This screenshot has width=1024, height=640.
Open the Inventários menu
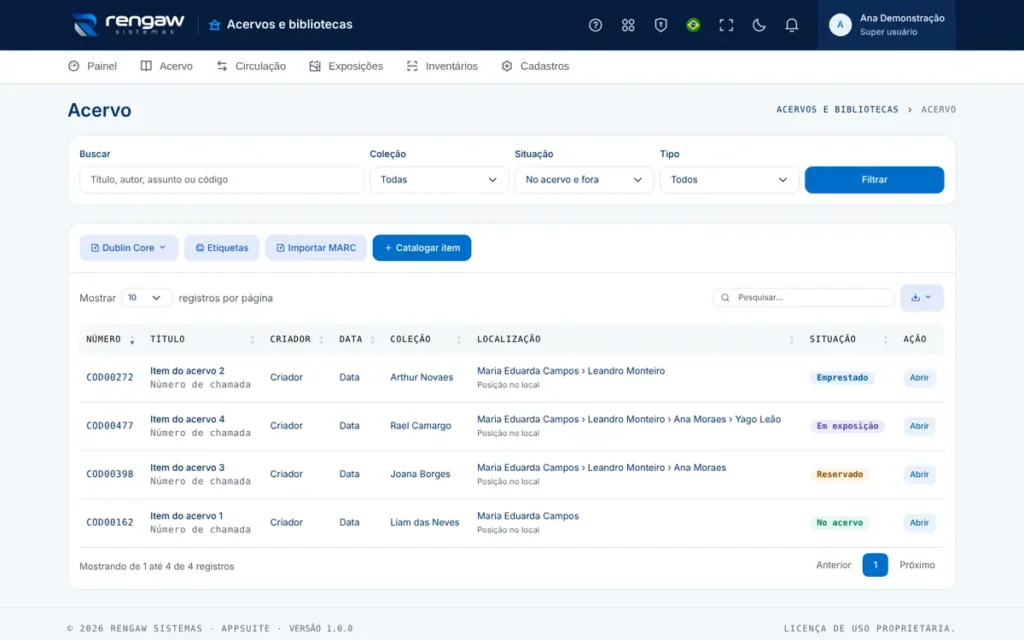pos(442,66)
